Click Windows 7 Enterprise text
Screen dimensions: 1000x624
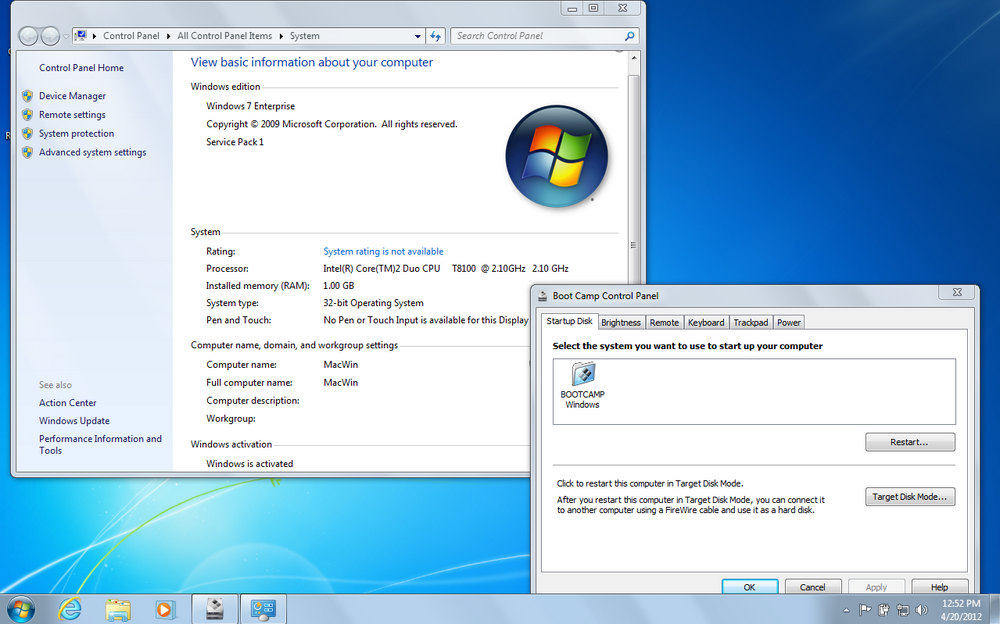tap(251, 106)
